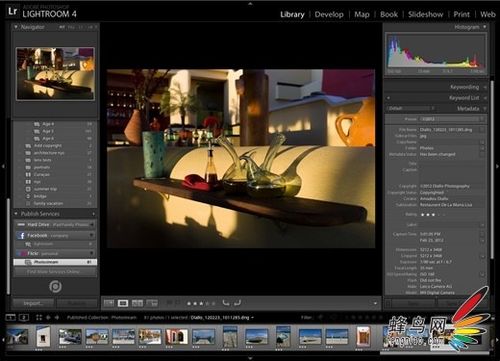Go back to previous source arrow
Image resolution: width=500 pixels, height=361 pixels.
click(x=48, y=317)
